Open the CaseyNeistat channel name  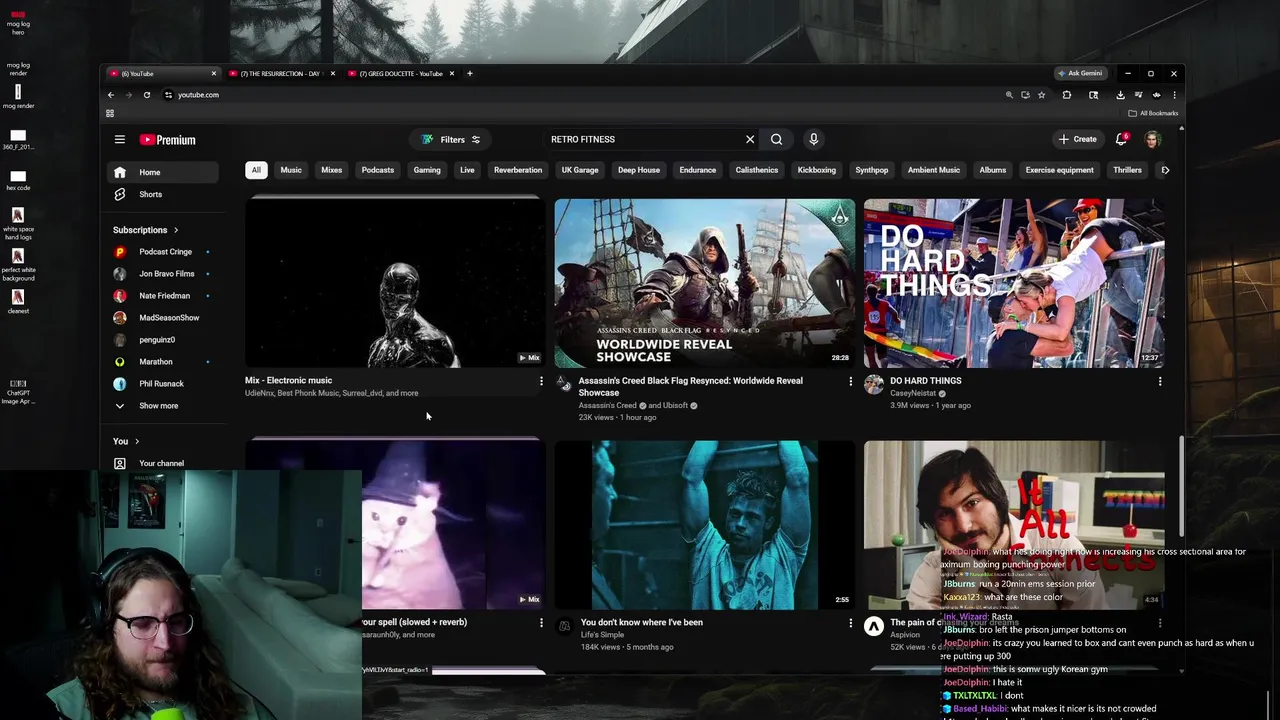913,393
